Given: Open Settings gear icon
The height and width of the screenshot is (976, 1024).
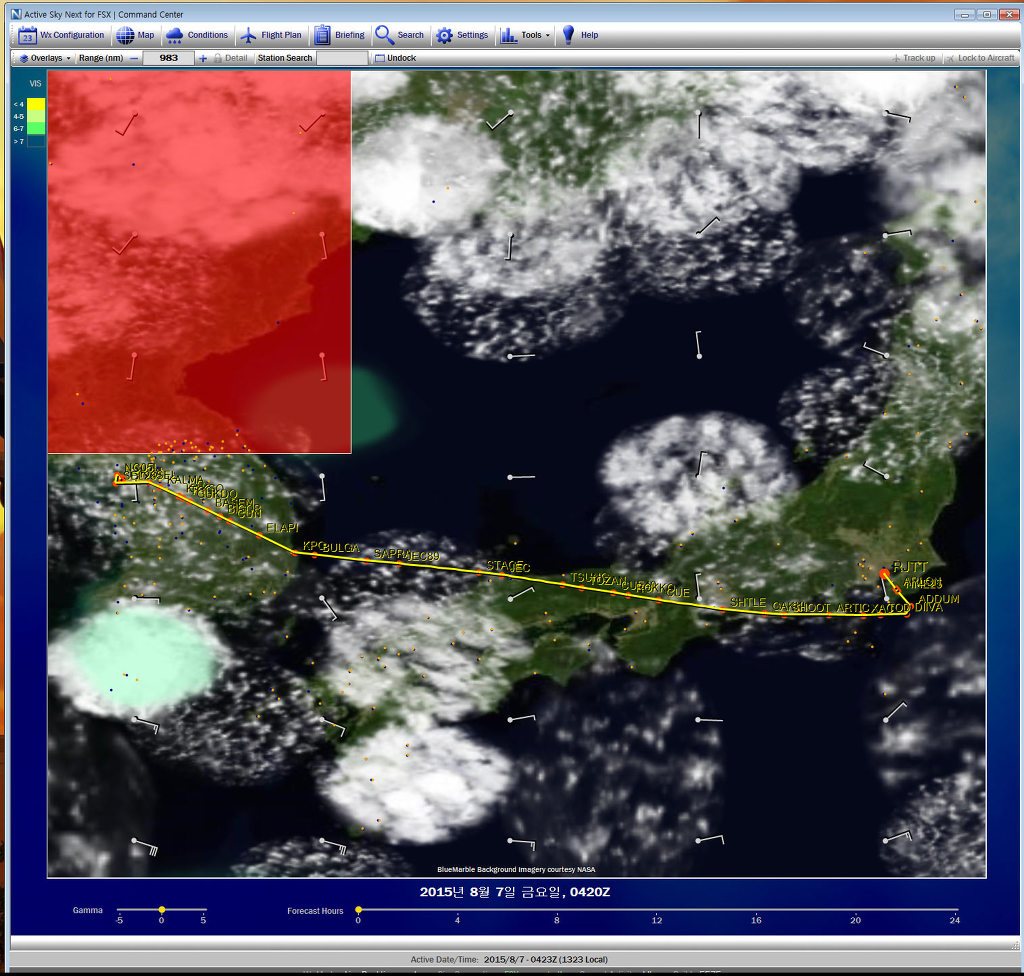Looking at the screenshot, I should click(445, 35).
